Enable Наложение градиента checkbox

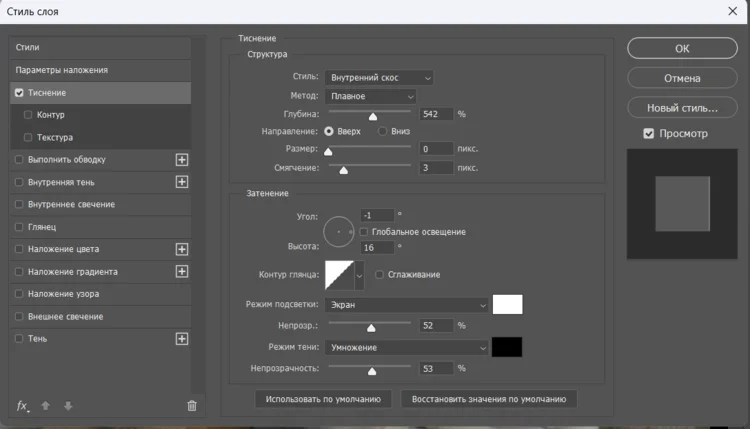coord(19,272)
